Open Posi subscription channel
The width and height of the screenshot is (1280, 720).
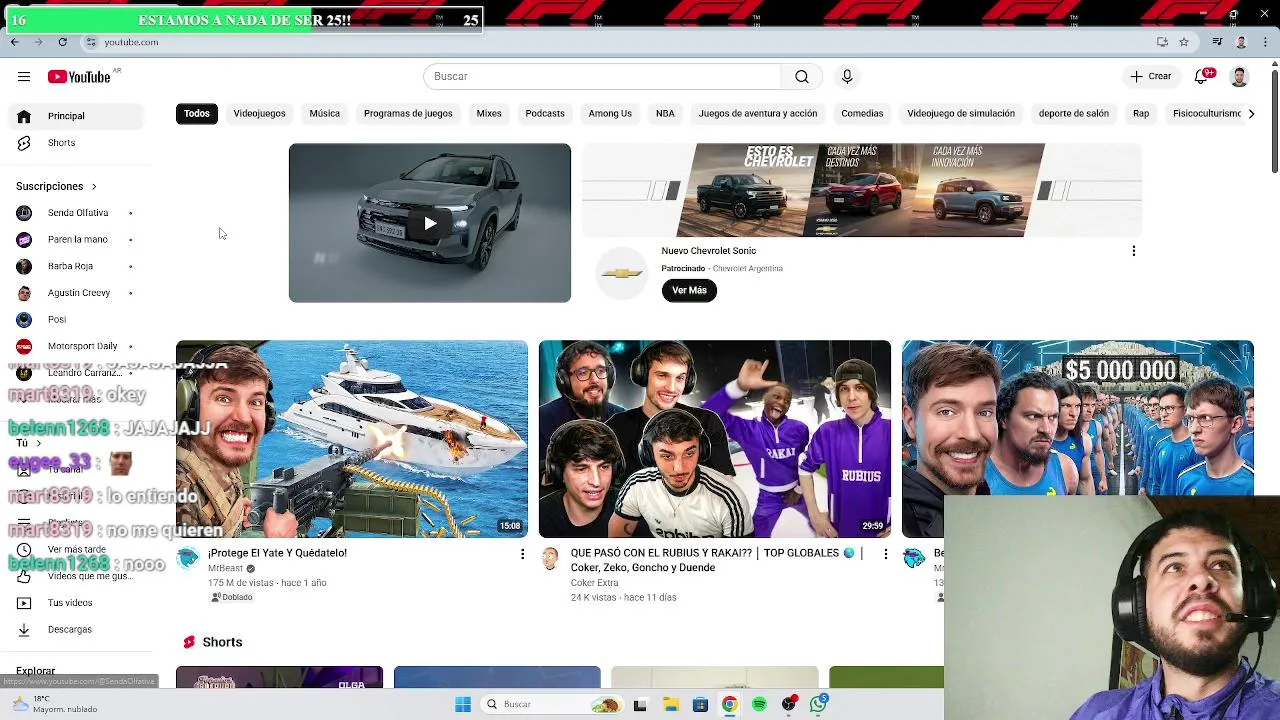[x=78, y=320]
